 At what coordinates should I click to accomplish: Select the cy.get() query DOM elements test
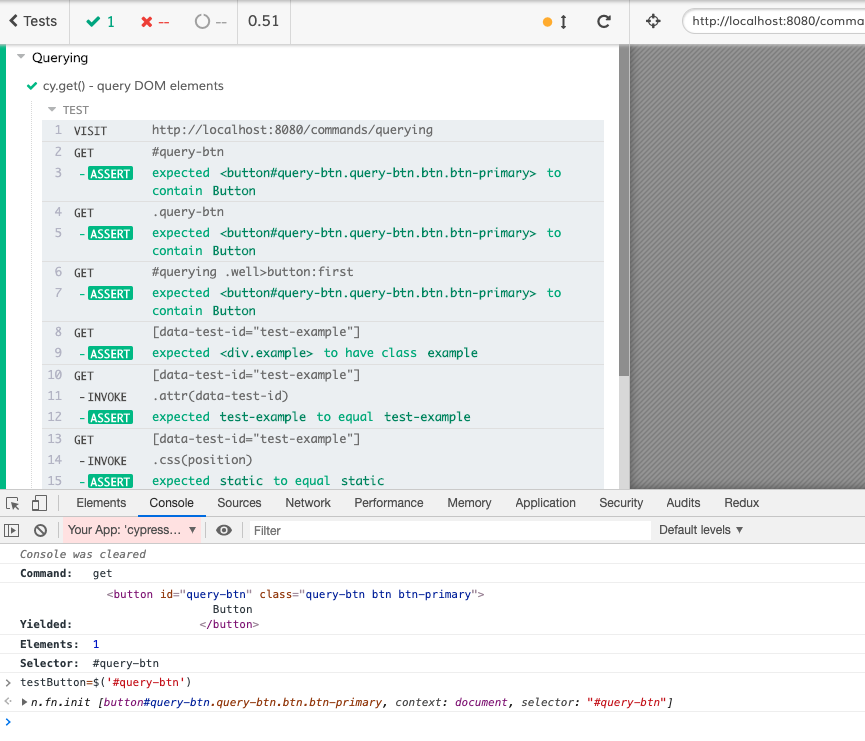(133, 86)
